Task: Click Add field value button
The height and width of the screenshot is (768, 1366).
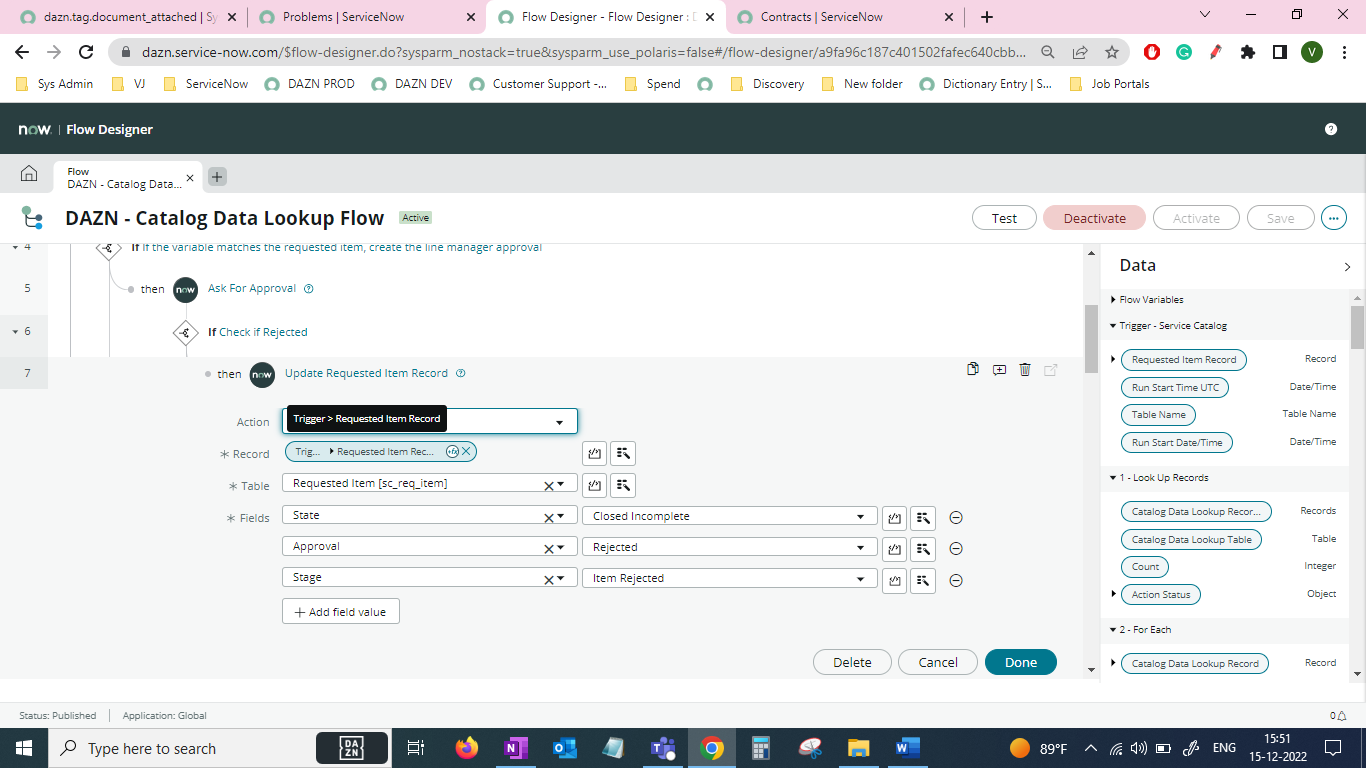Action: coord(341,611)
